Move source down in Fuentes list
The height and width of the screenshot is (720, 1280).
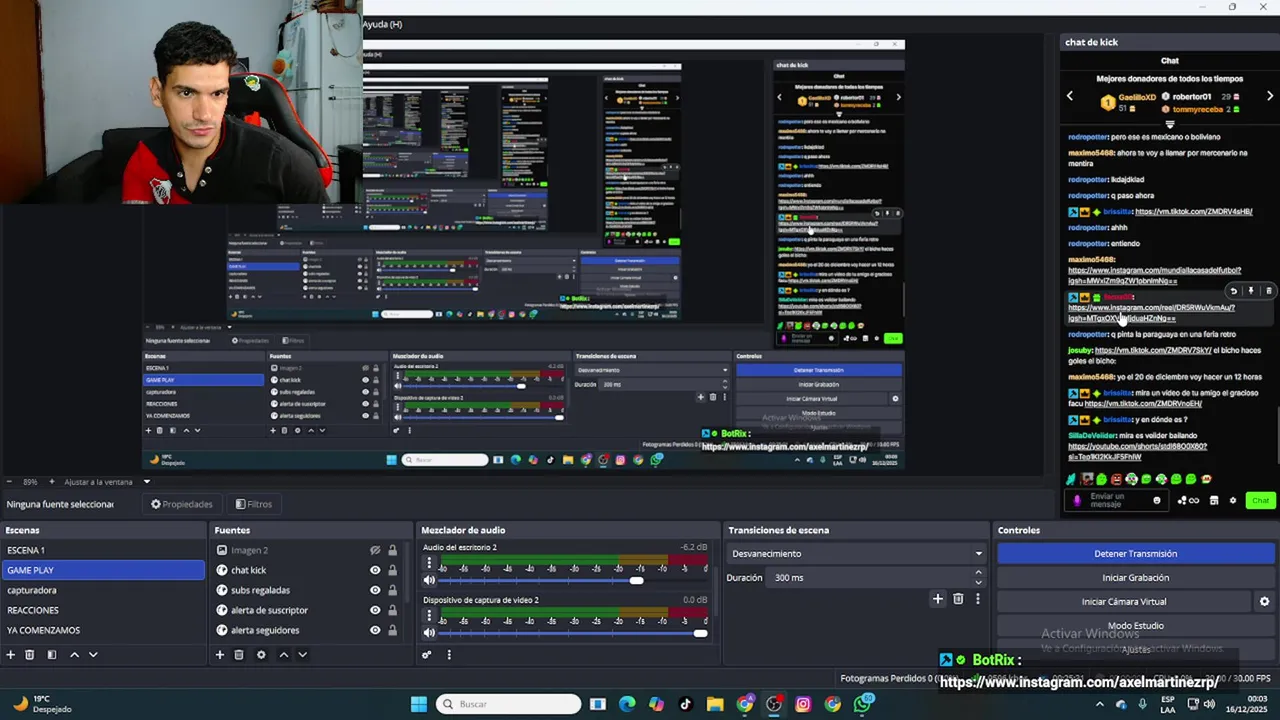point(302,655)
